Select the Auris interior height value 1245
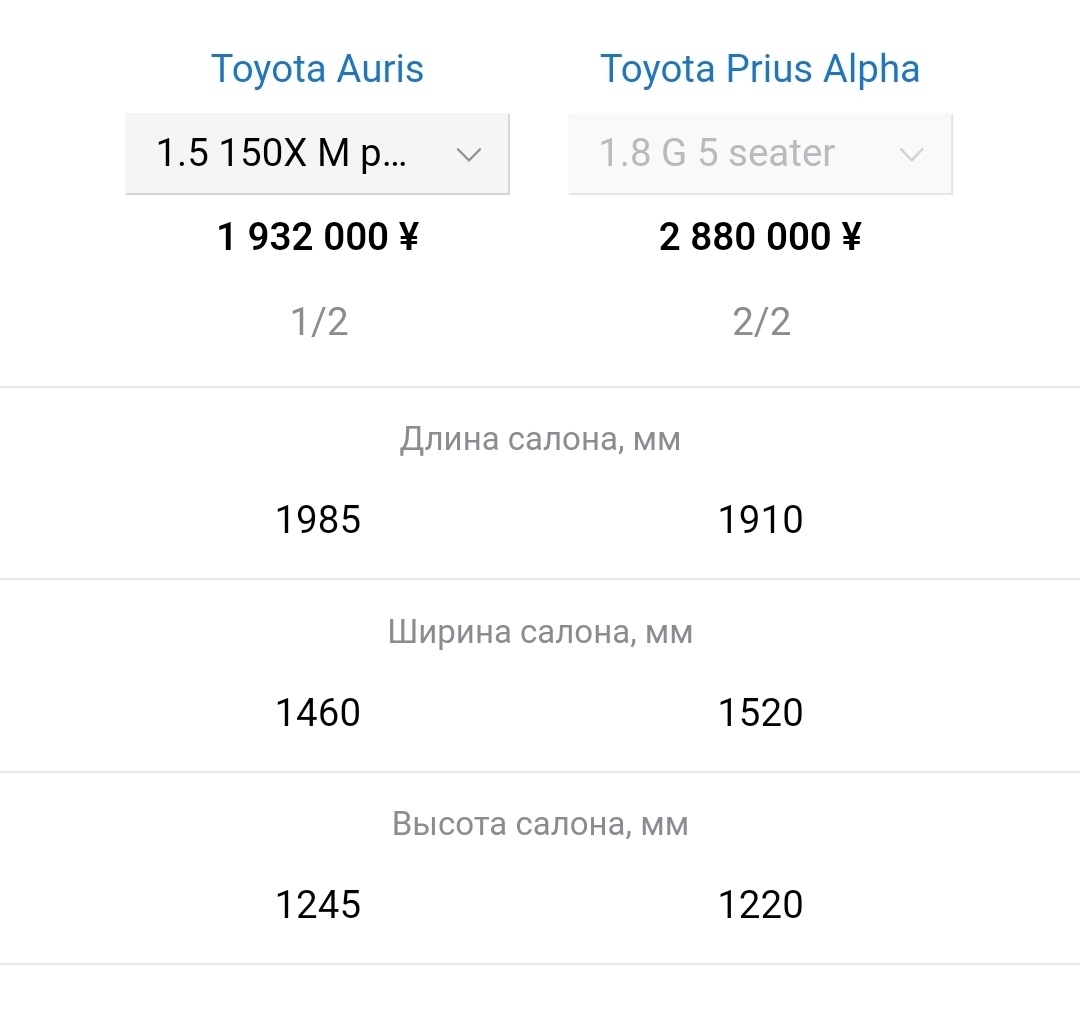This screenshot has width=1080, height=1011. pyautogui.click(x=318, y=905)
